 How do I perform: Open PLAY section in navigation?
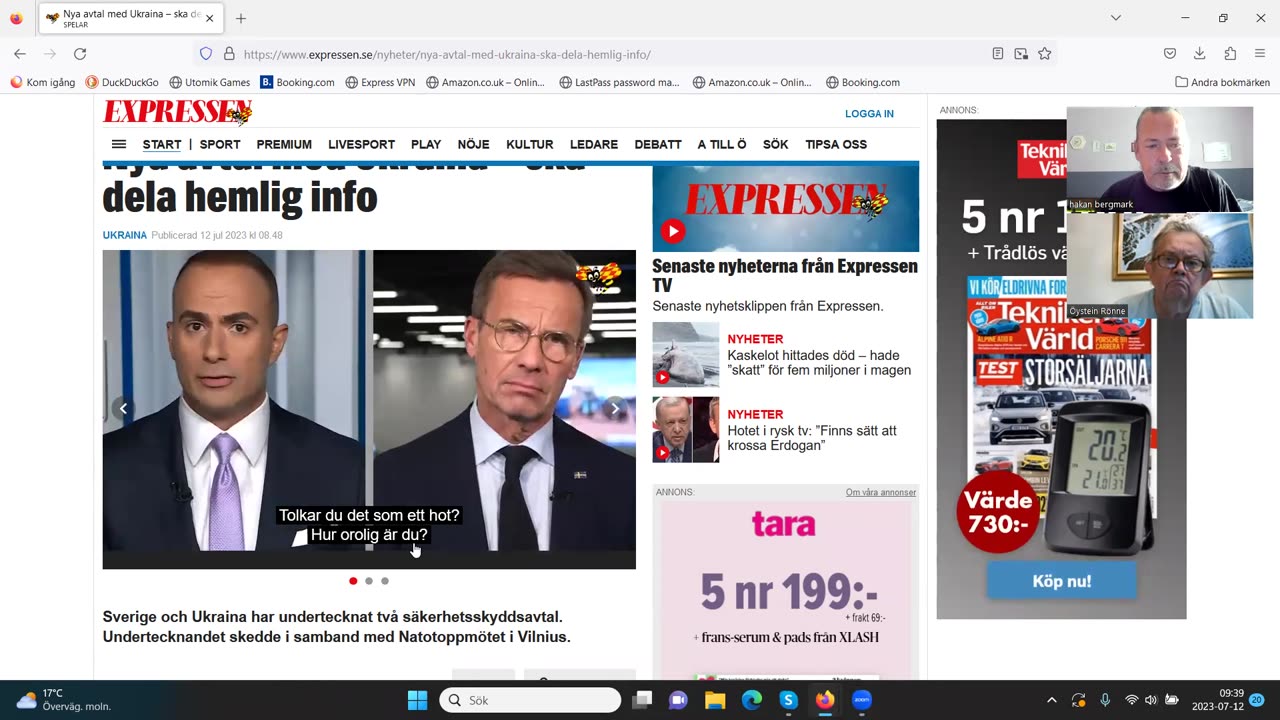click(426, 144)
